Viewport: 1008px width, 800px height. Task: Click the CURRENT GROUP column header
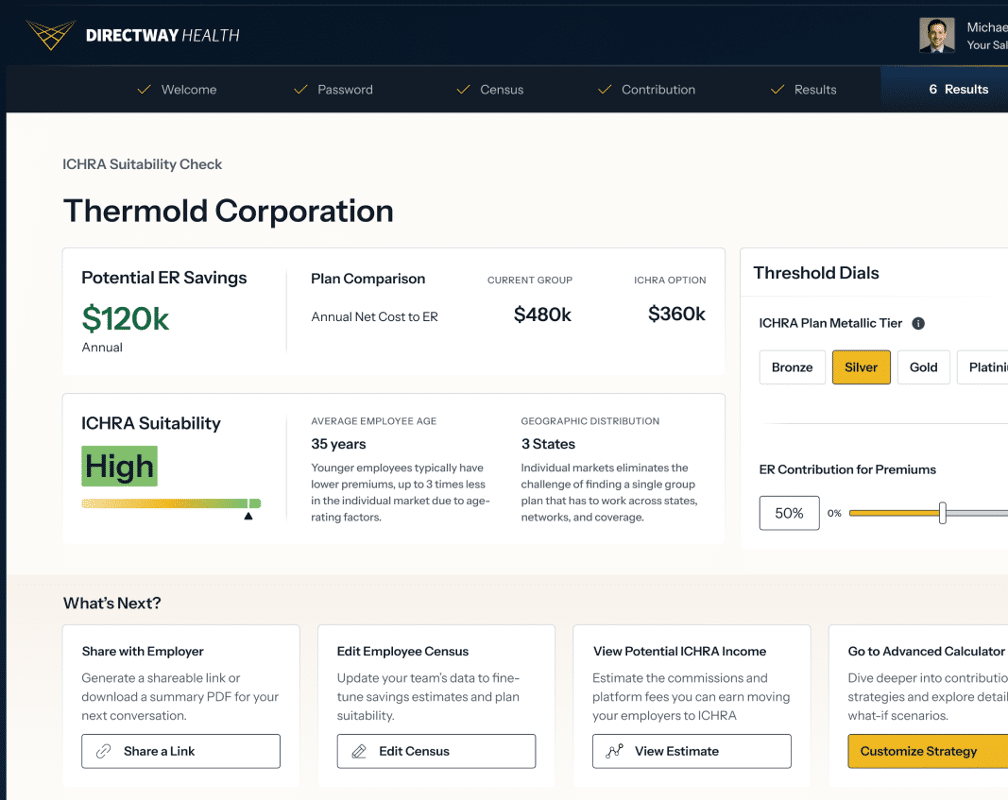click(530, 280)
